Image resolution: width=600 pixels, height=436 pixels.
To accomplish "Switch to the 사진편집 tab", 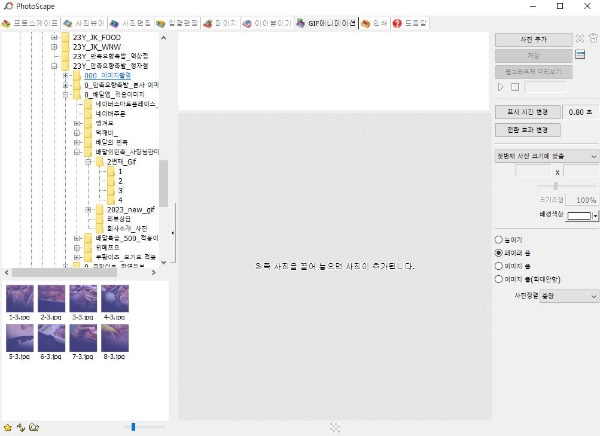I will 131,23.
